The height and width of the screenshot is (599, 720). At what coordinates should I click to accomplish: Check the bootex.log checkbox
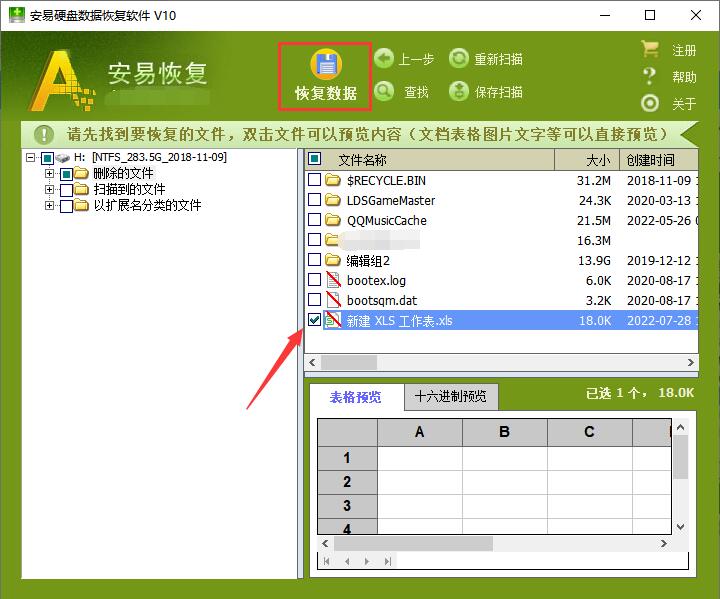(315, 280)
